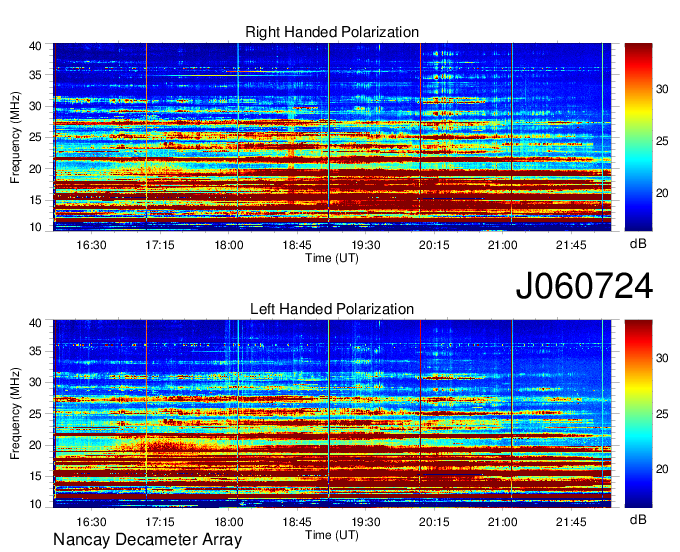
Task: Click the 18:45 tick on the top plot
Action: click(297, 245)
